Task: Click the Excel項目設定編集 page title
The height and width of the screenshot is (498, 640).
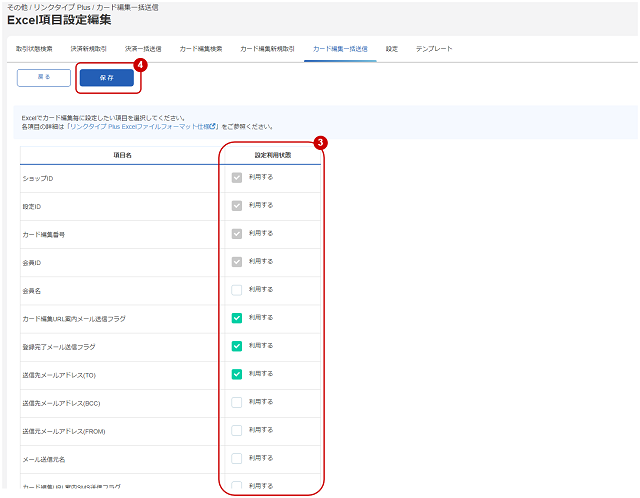Action: coord(59,20)
